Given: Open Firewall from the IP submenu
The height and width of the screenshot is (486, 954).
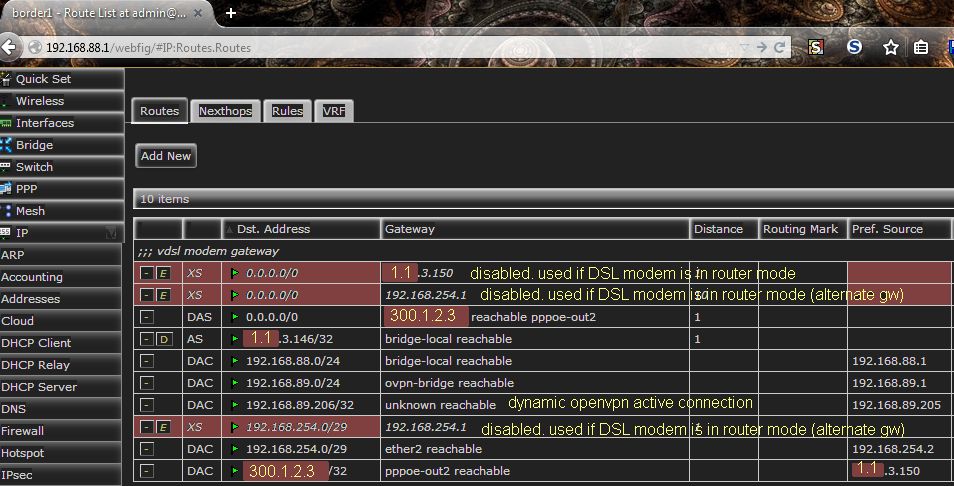Looking at the screenshot, I should click(22, 431).
